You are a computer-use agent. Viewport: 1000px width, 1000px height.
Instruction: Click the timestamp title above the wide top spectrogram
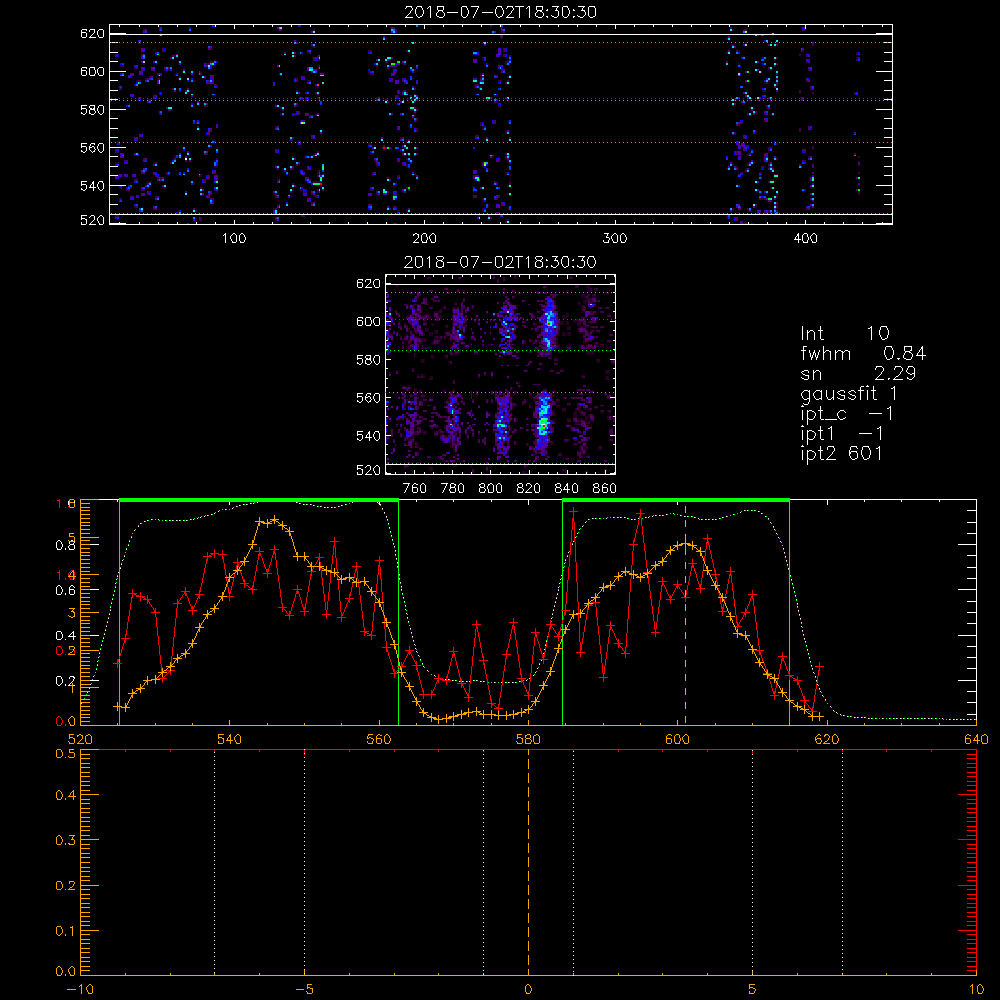(x=500, y=12)
